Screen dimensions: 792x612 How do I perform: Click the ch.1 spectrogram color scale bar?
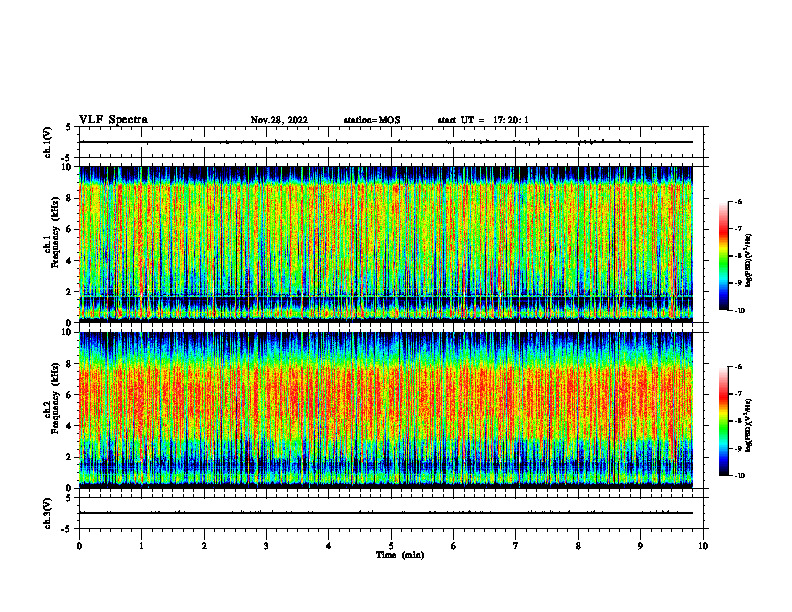point(723,256)
